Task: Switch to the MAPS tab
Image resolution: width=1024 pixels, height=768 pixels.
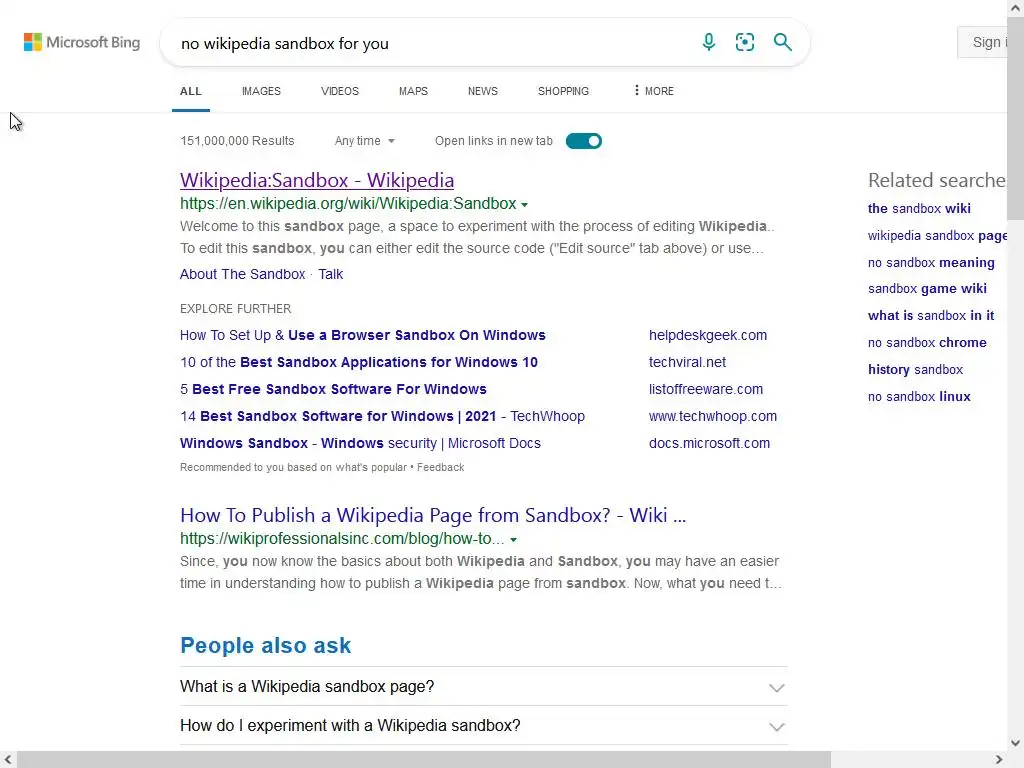Action: click(x=413, y=91)
